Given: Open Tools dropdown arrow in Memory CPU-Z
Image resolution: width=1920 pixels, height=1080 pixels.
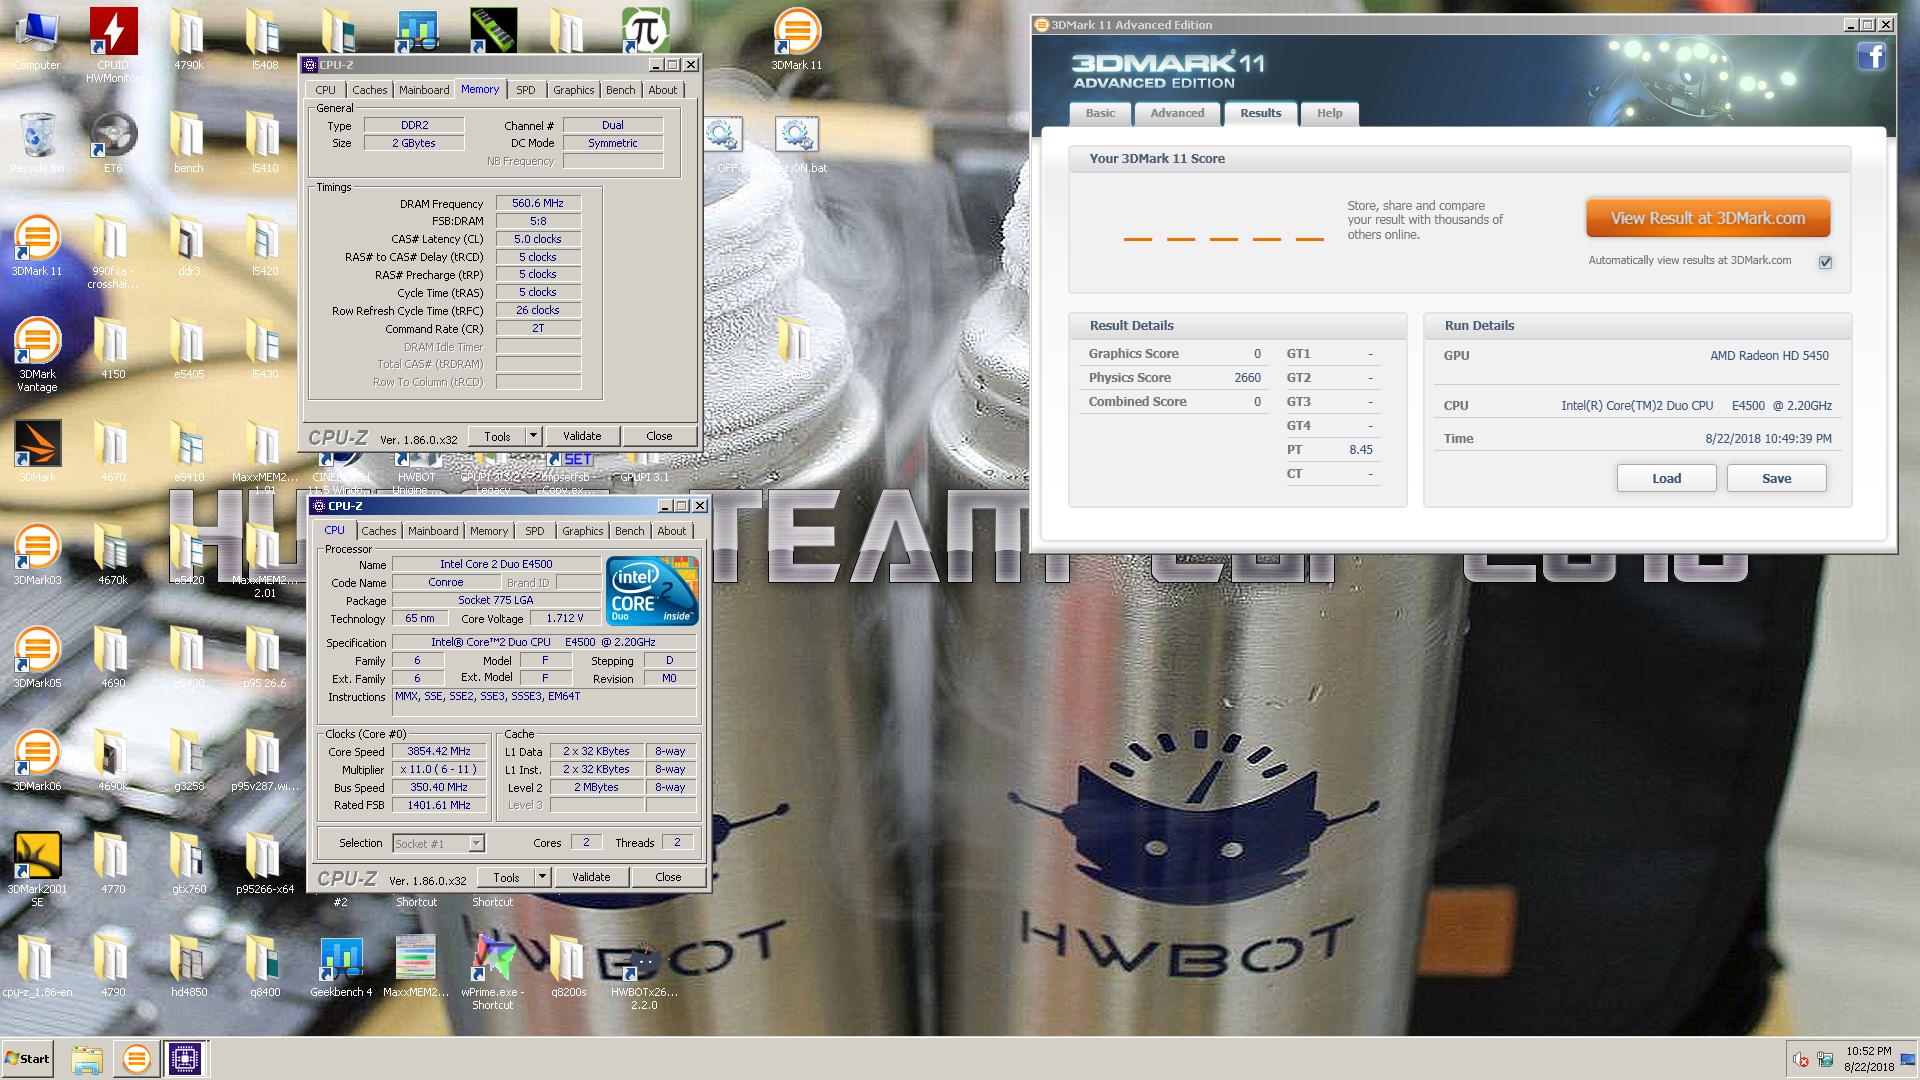Looking at the screenshot, I should tap(533, 436).
